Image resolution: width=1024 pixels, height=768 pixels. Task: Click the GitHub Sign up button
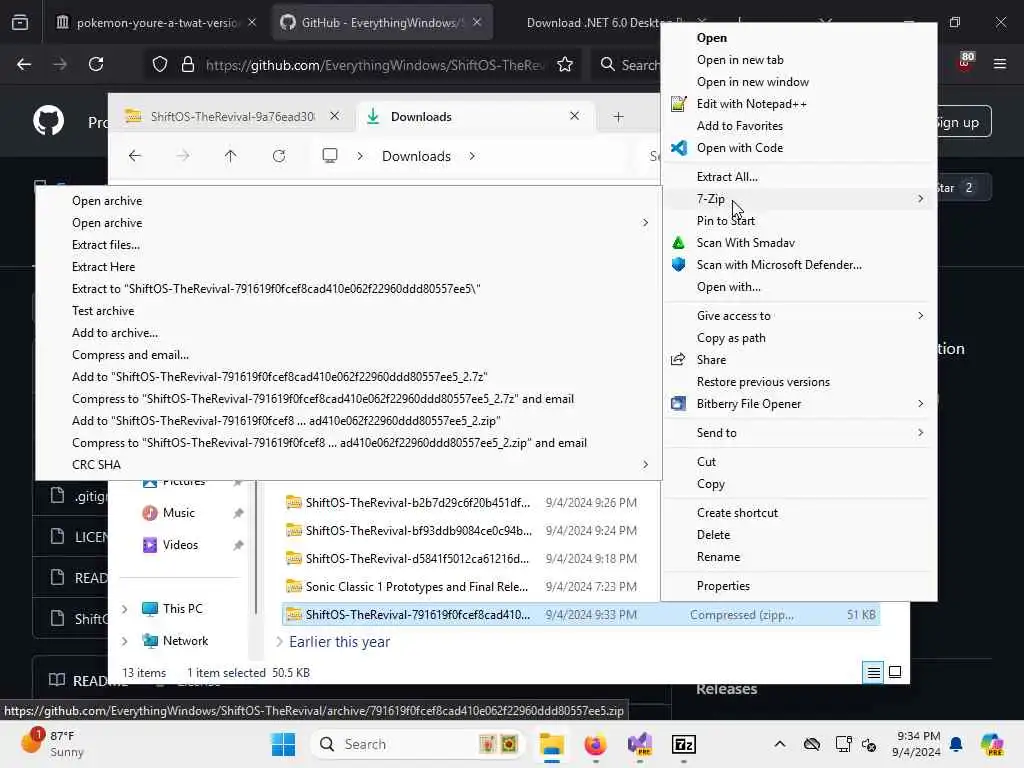pos(964,122)
